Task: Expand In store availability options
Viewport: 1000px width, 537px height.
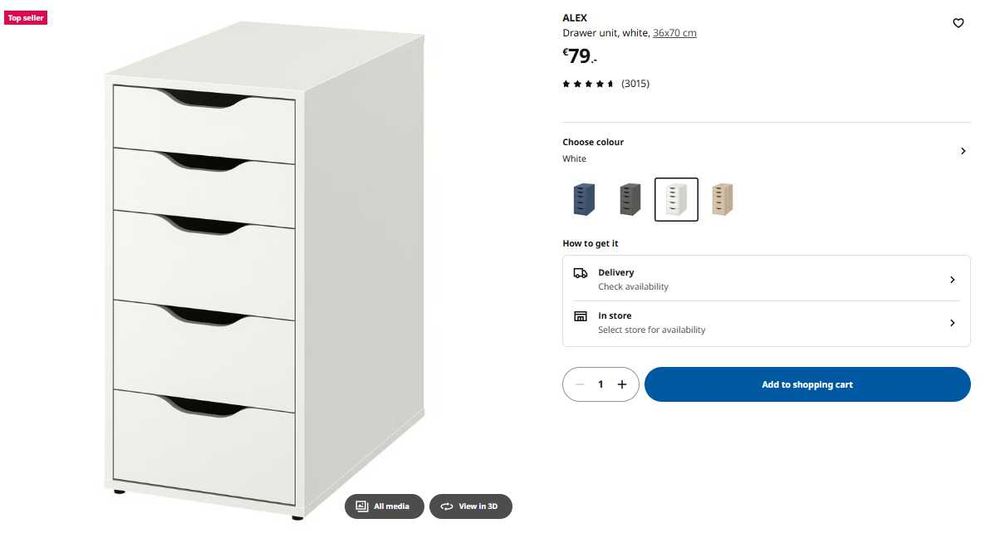Action: 952,323
